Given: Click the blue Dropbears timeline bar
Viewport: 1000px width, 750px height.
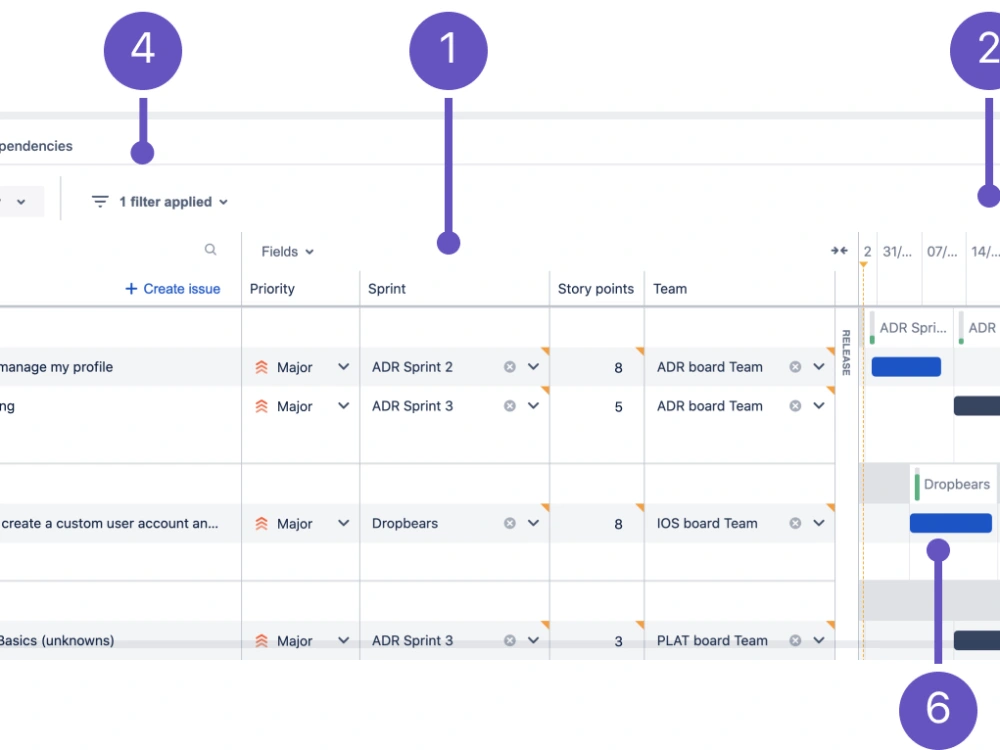Looking at the screenshot, I should point(949,523).
